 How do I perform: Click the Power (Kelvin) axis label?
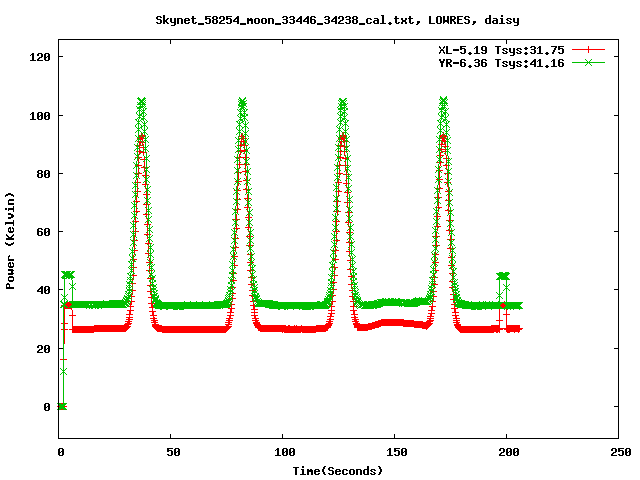tap(10, 241)
